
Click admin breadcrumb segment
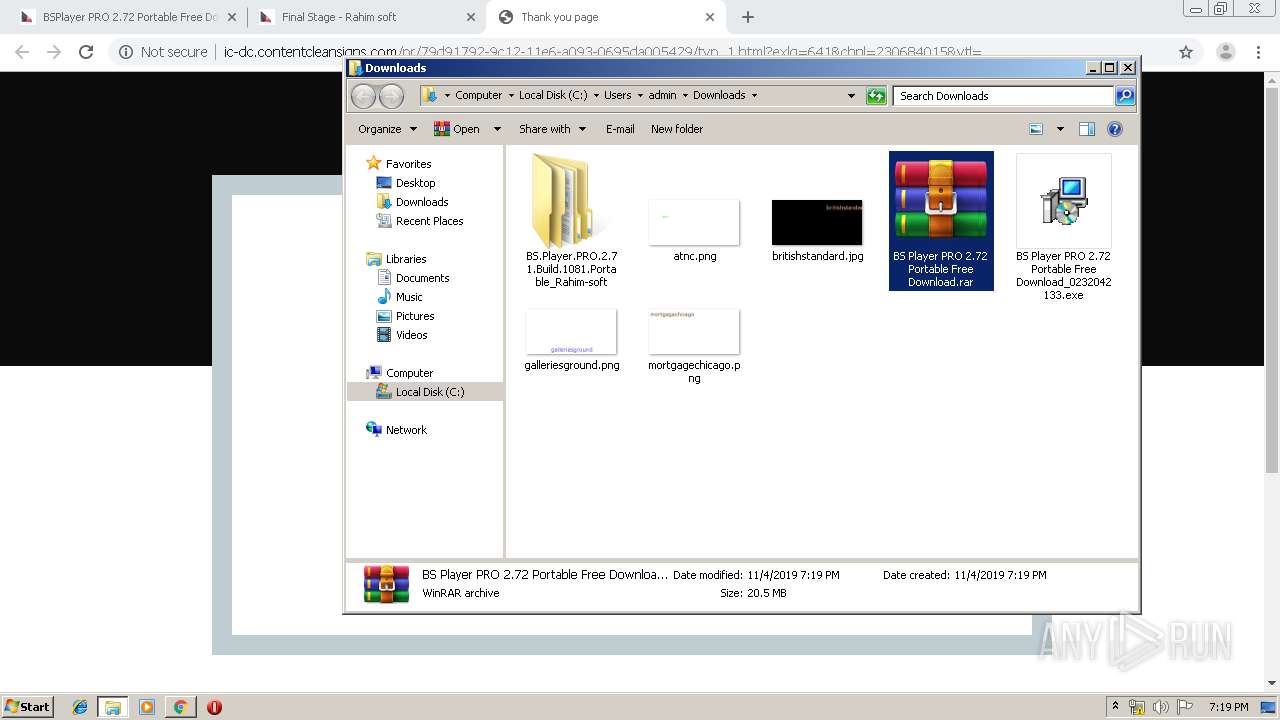coord(662,96)
